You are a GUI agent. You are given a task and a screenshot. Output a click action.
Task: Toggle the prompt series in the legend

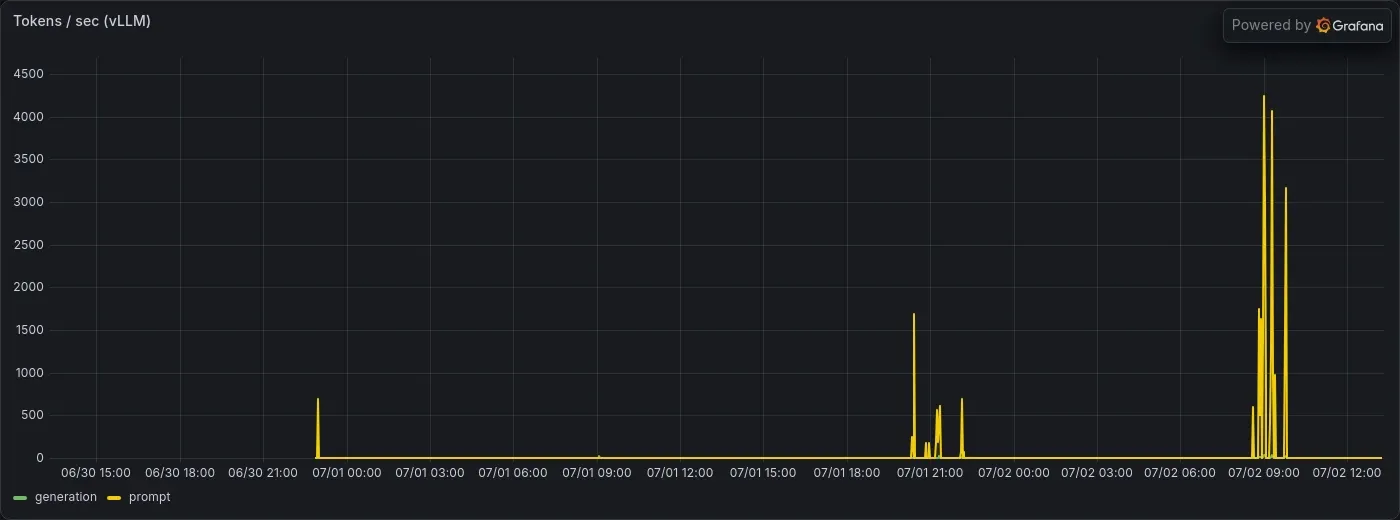pos(150,497)
